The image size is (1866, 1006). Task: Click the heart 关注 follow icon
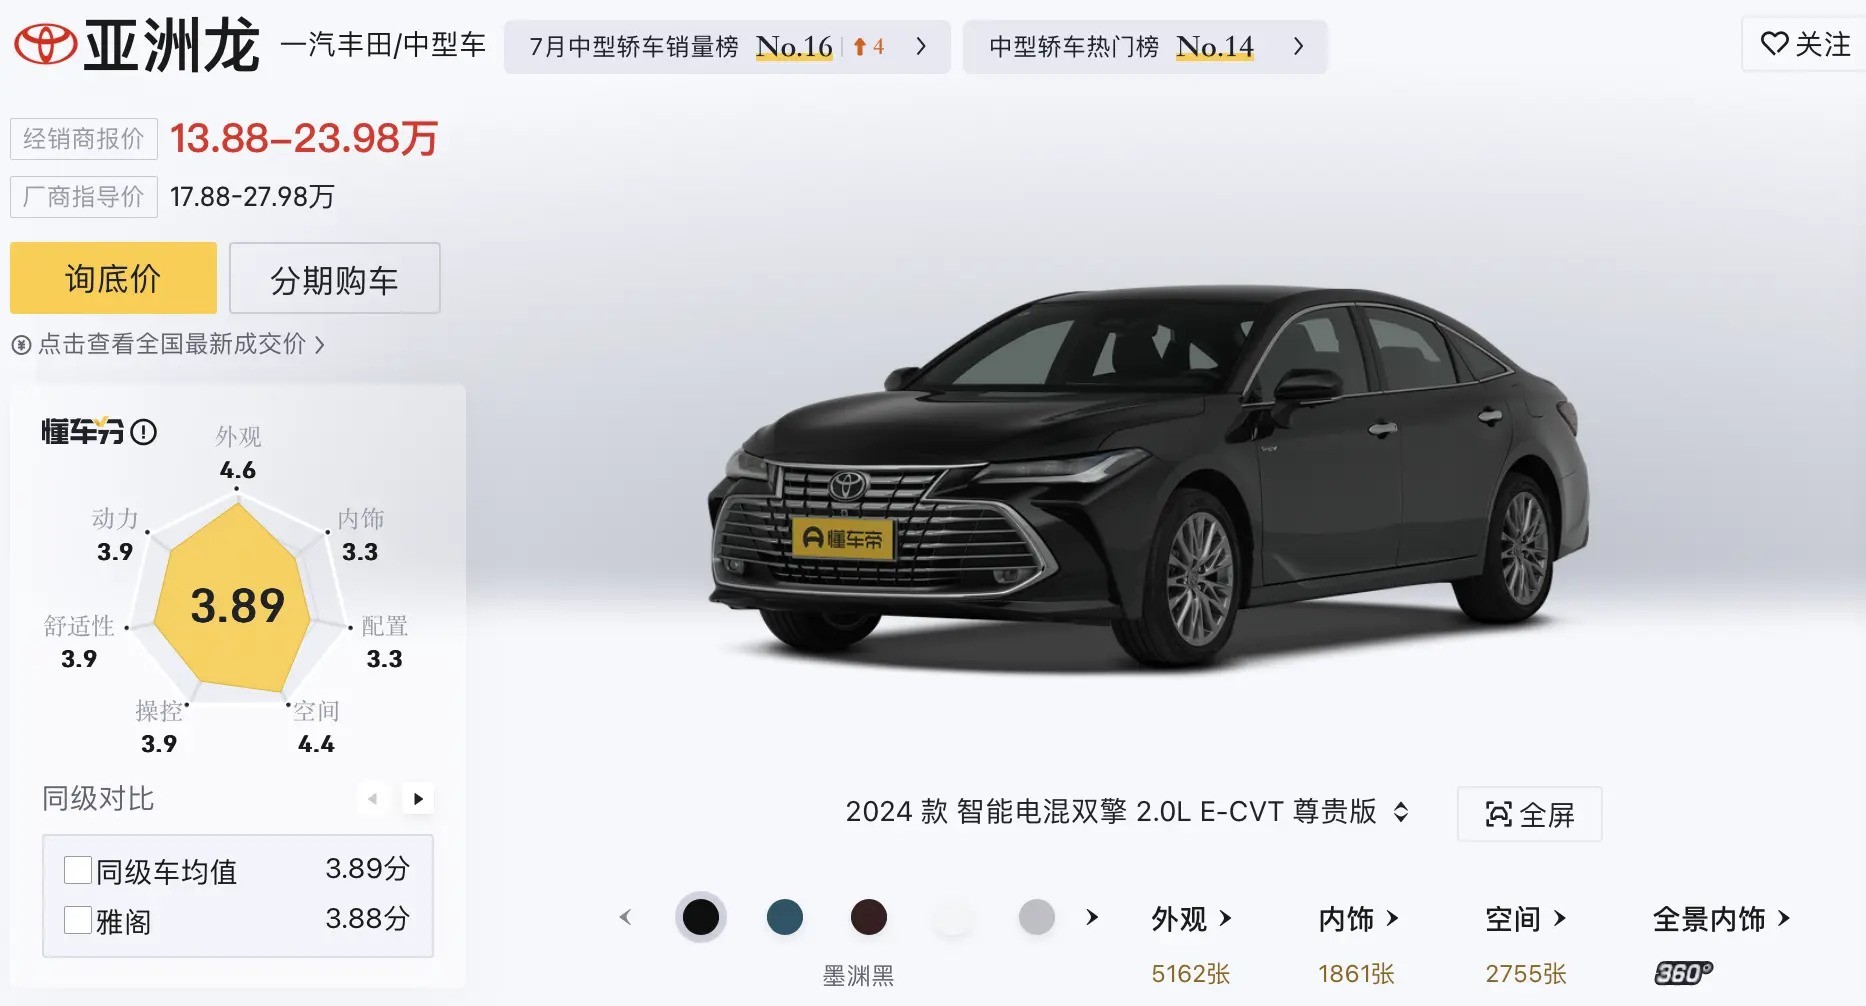click(x=1774, y=44)
